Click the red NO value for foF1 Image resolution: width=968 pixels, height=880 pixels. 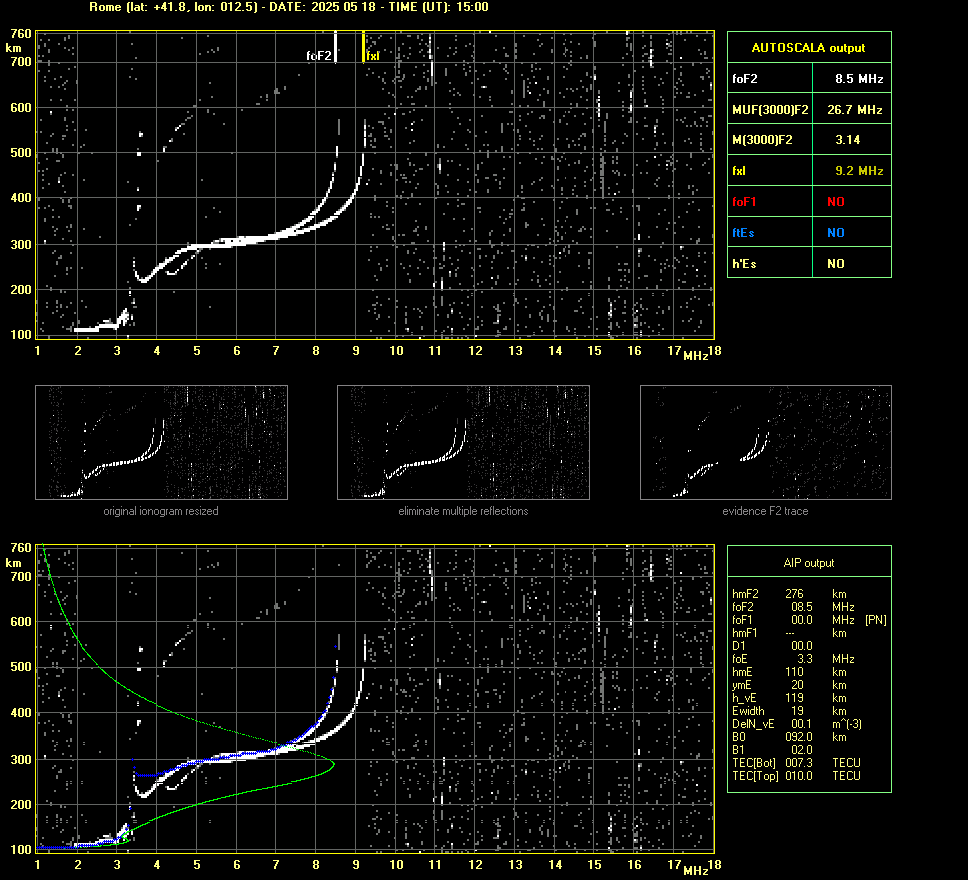click(836, 202)
